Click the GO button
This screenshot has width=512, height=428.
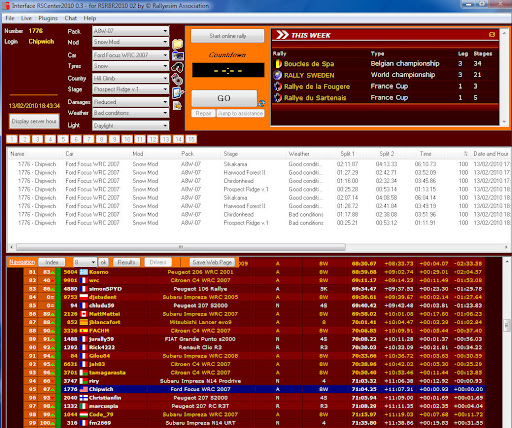[x=224, y=98]
